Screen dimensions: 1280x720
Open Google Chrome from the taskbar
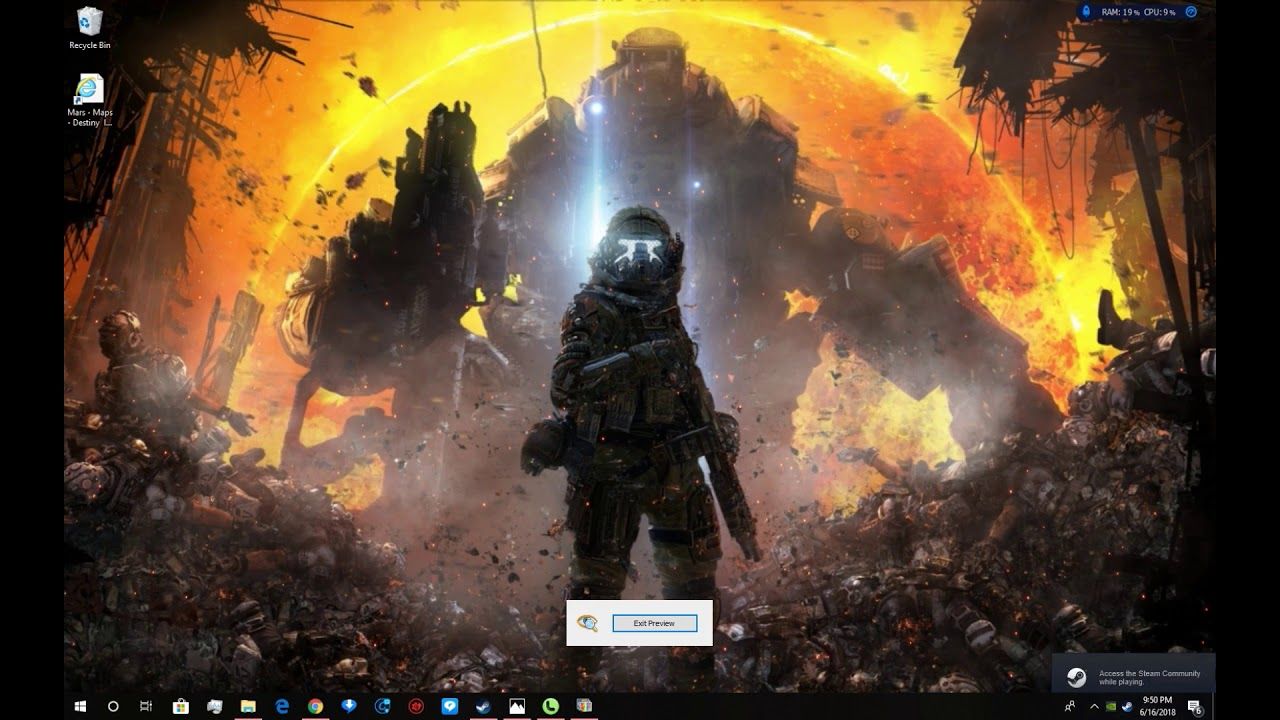314,706
